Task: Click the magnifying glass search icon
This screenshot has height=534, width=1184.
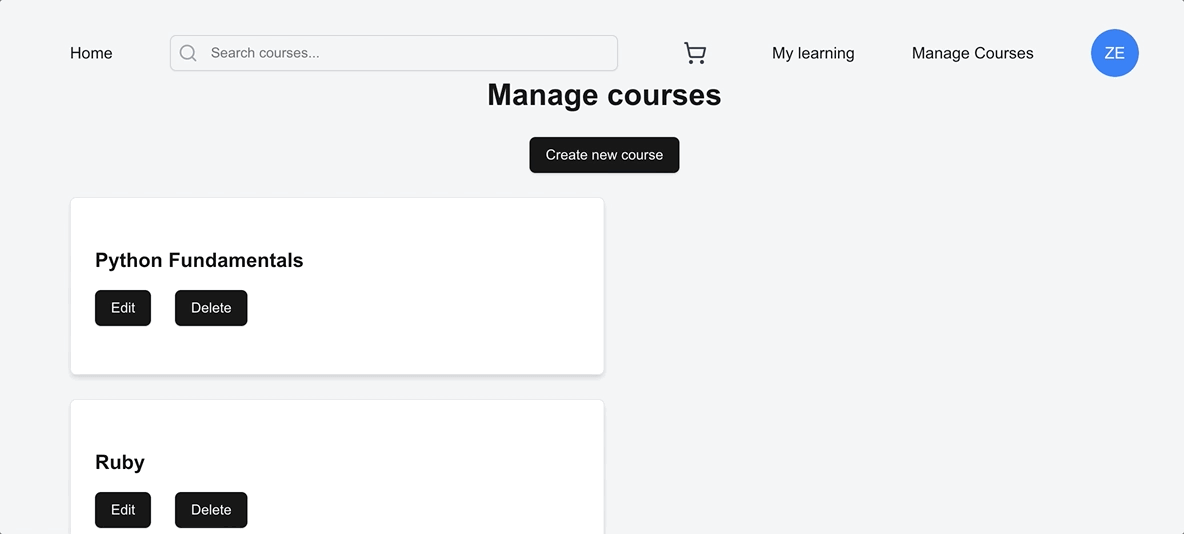Action: click(x=188, y=53)
